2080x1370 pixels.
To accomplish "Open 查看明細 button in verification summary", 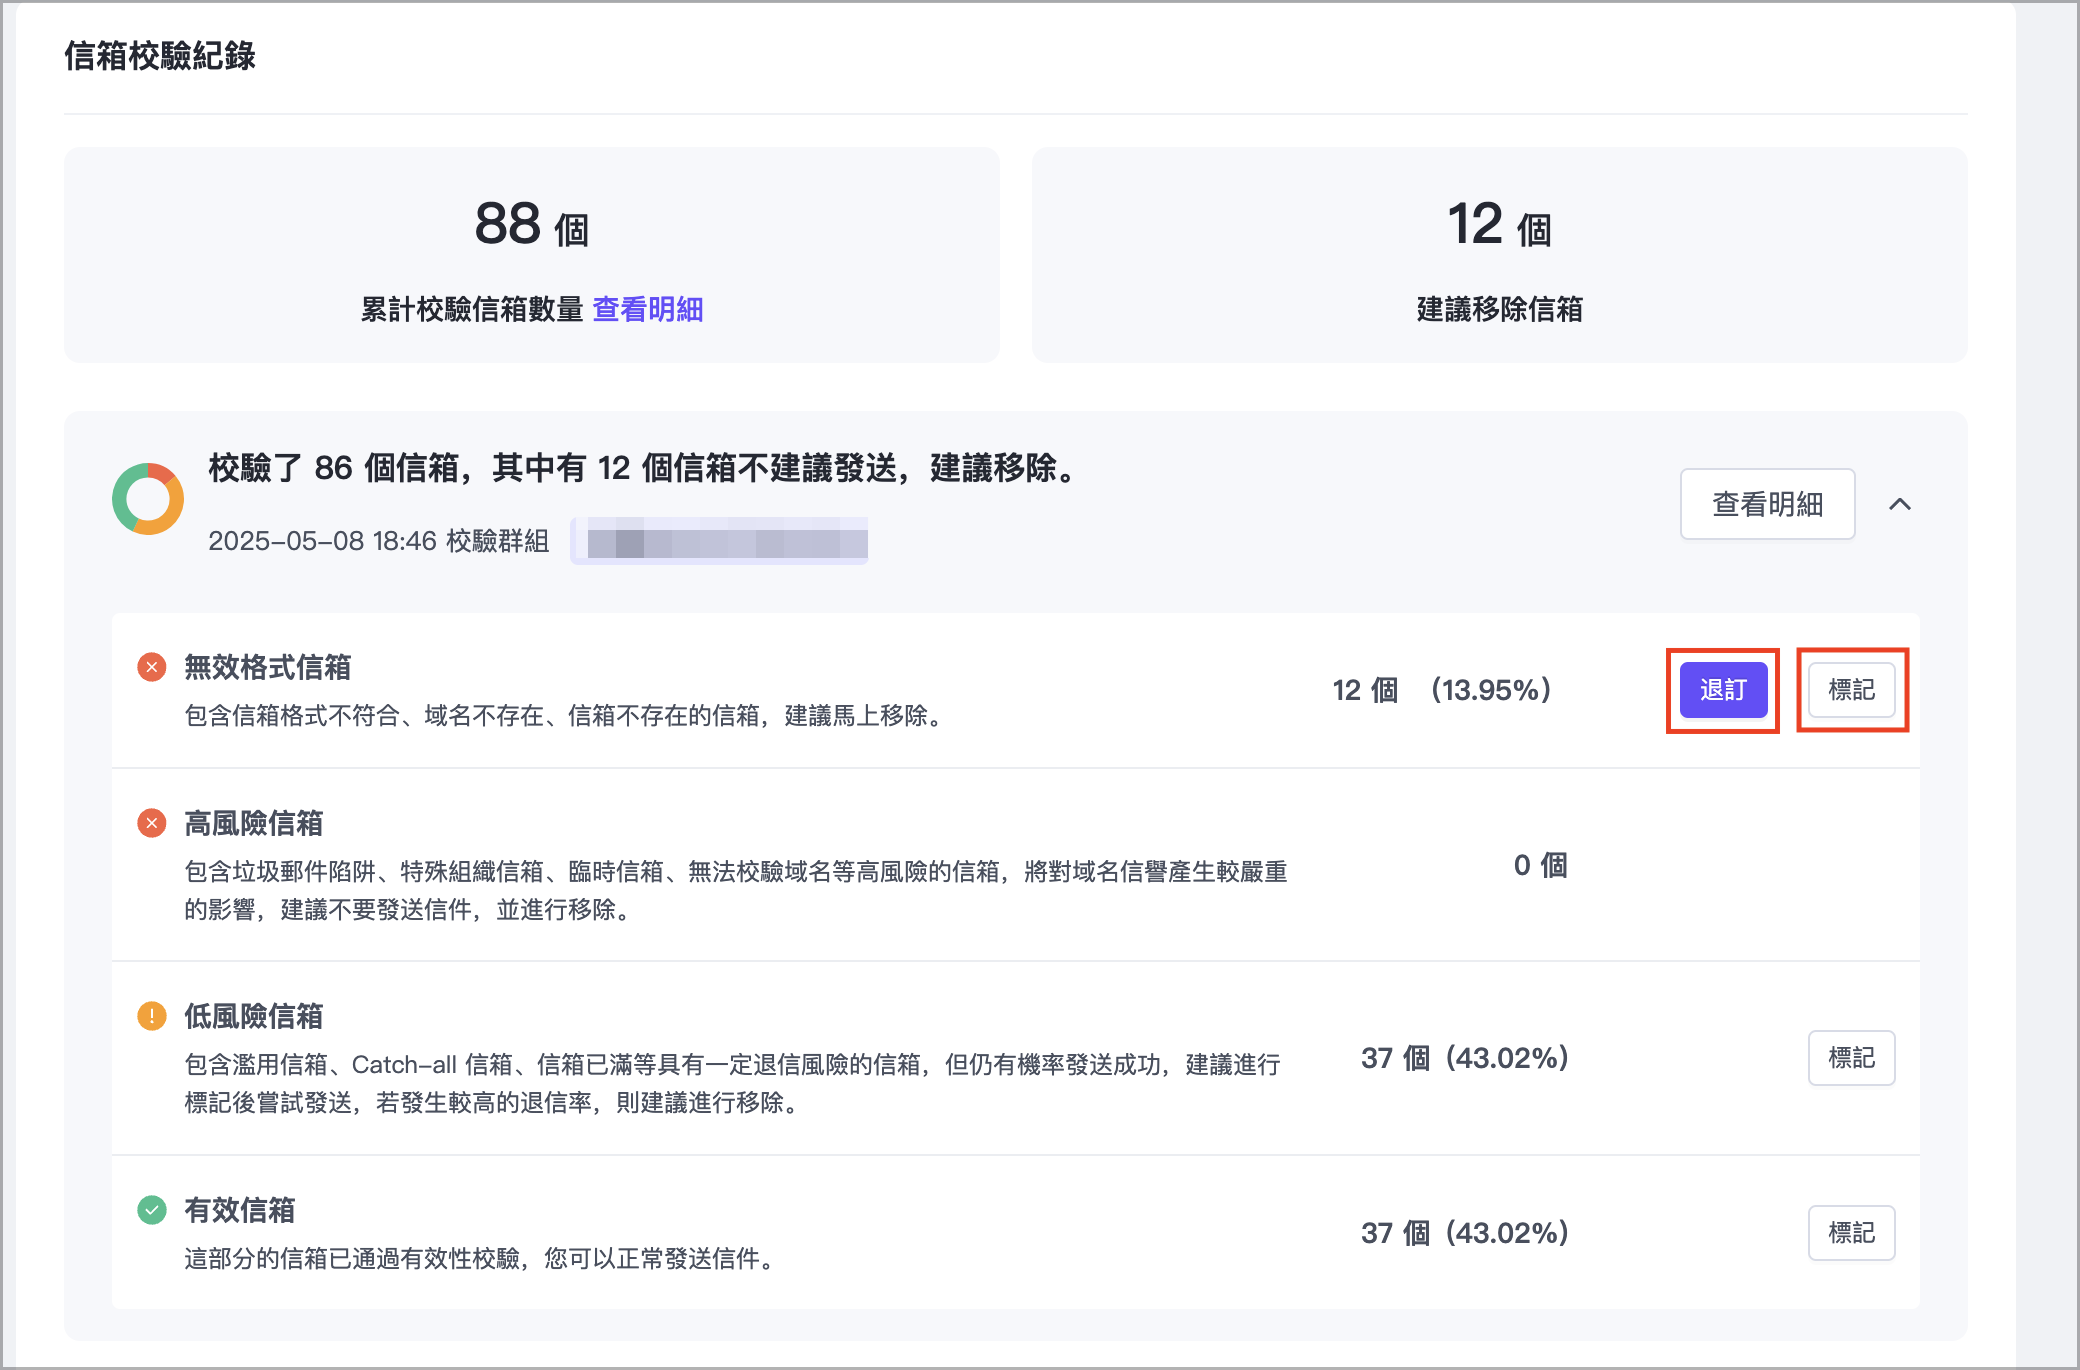I will pos(1767,504).
